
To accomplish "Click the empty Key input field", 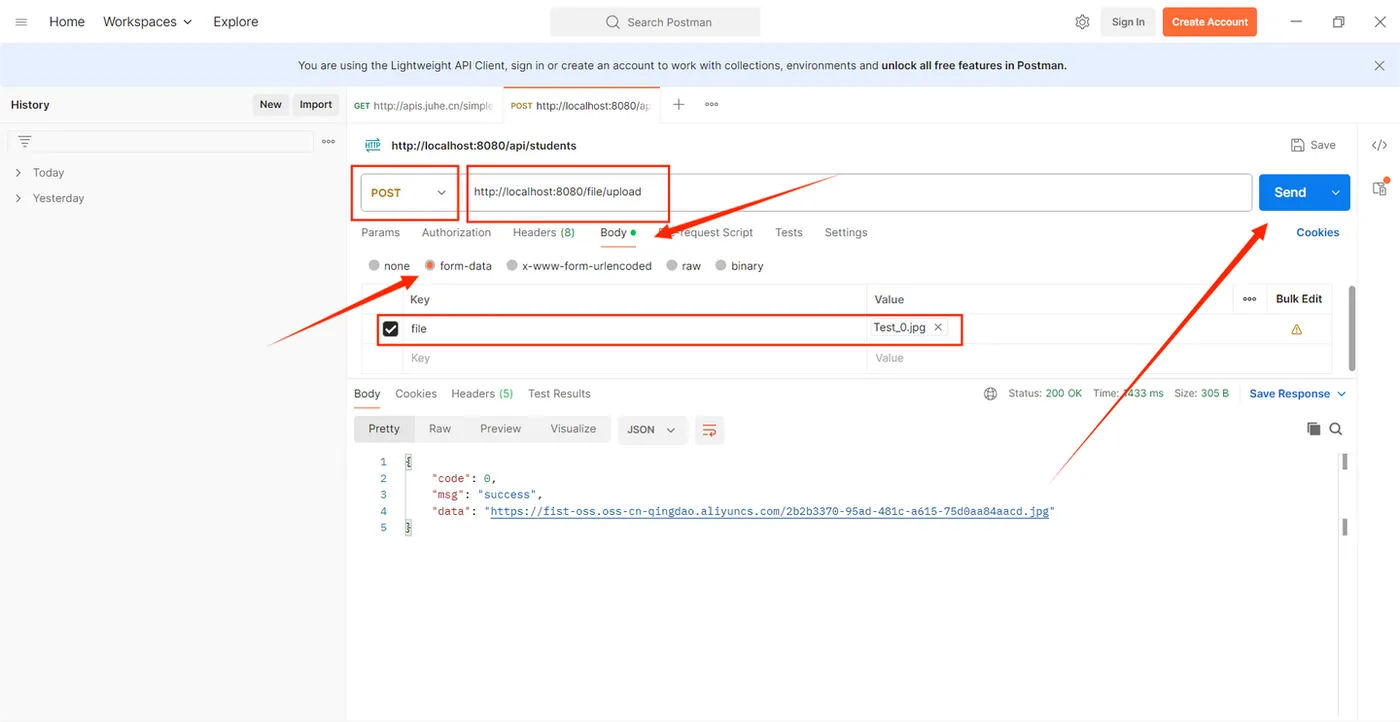I will point(636,358).
